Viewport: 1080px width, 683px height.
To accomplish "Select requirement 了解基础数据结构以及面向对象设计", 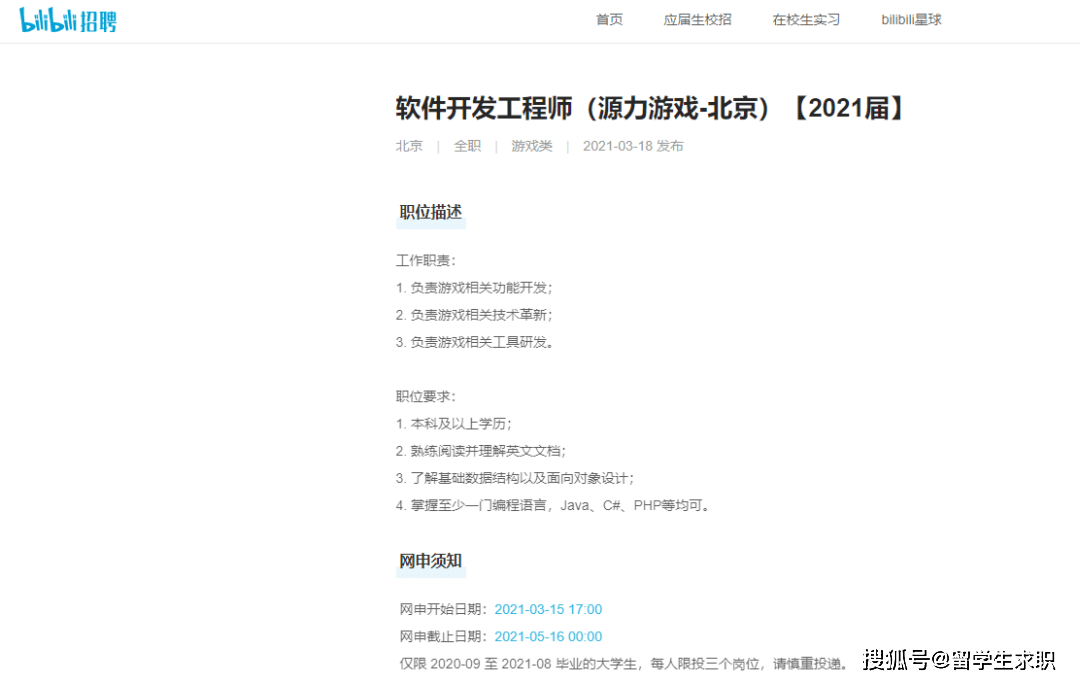I will click(x=515, y=478).
